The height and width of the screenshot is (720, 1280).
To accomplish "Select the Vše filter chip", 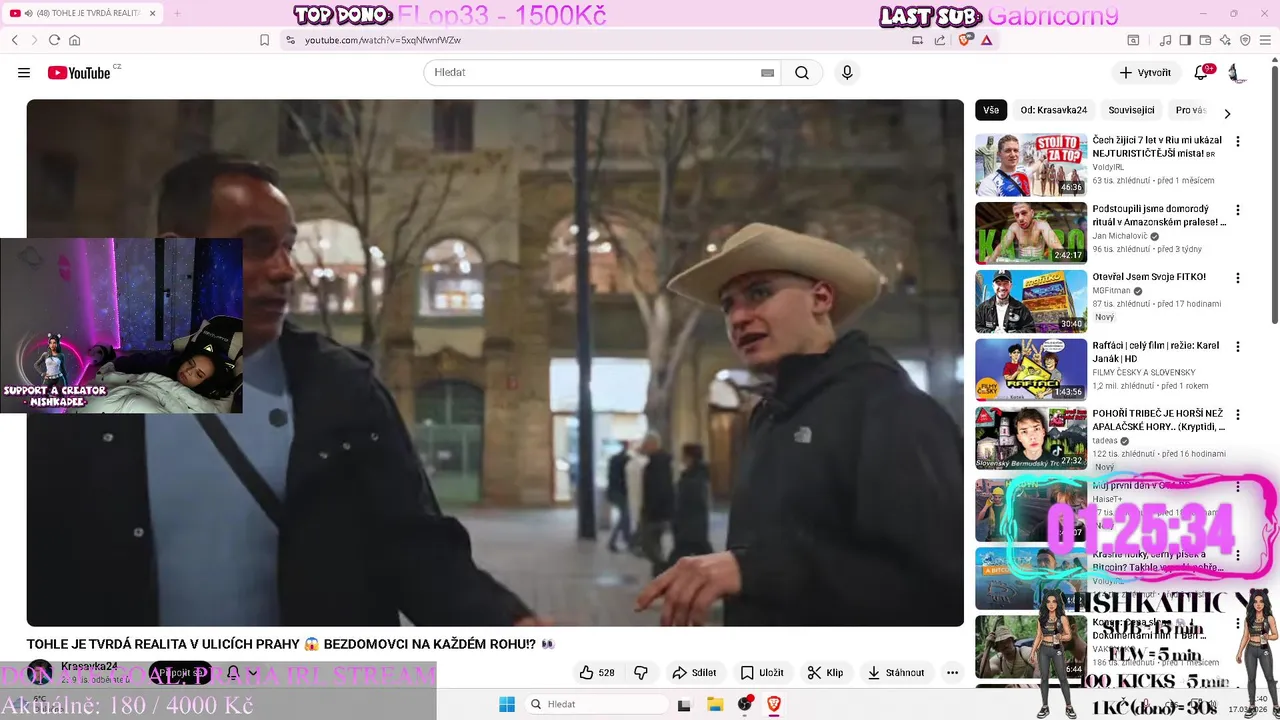I will tap(991, 110).
